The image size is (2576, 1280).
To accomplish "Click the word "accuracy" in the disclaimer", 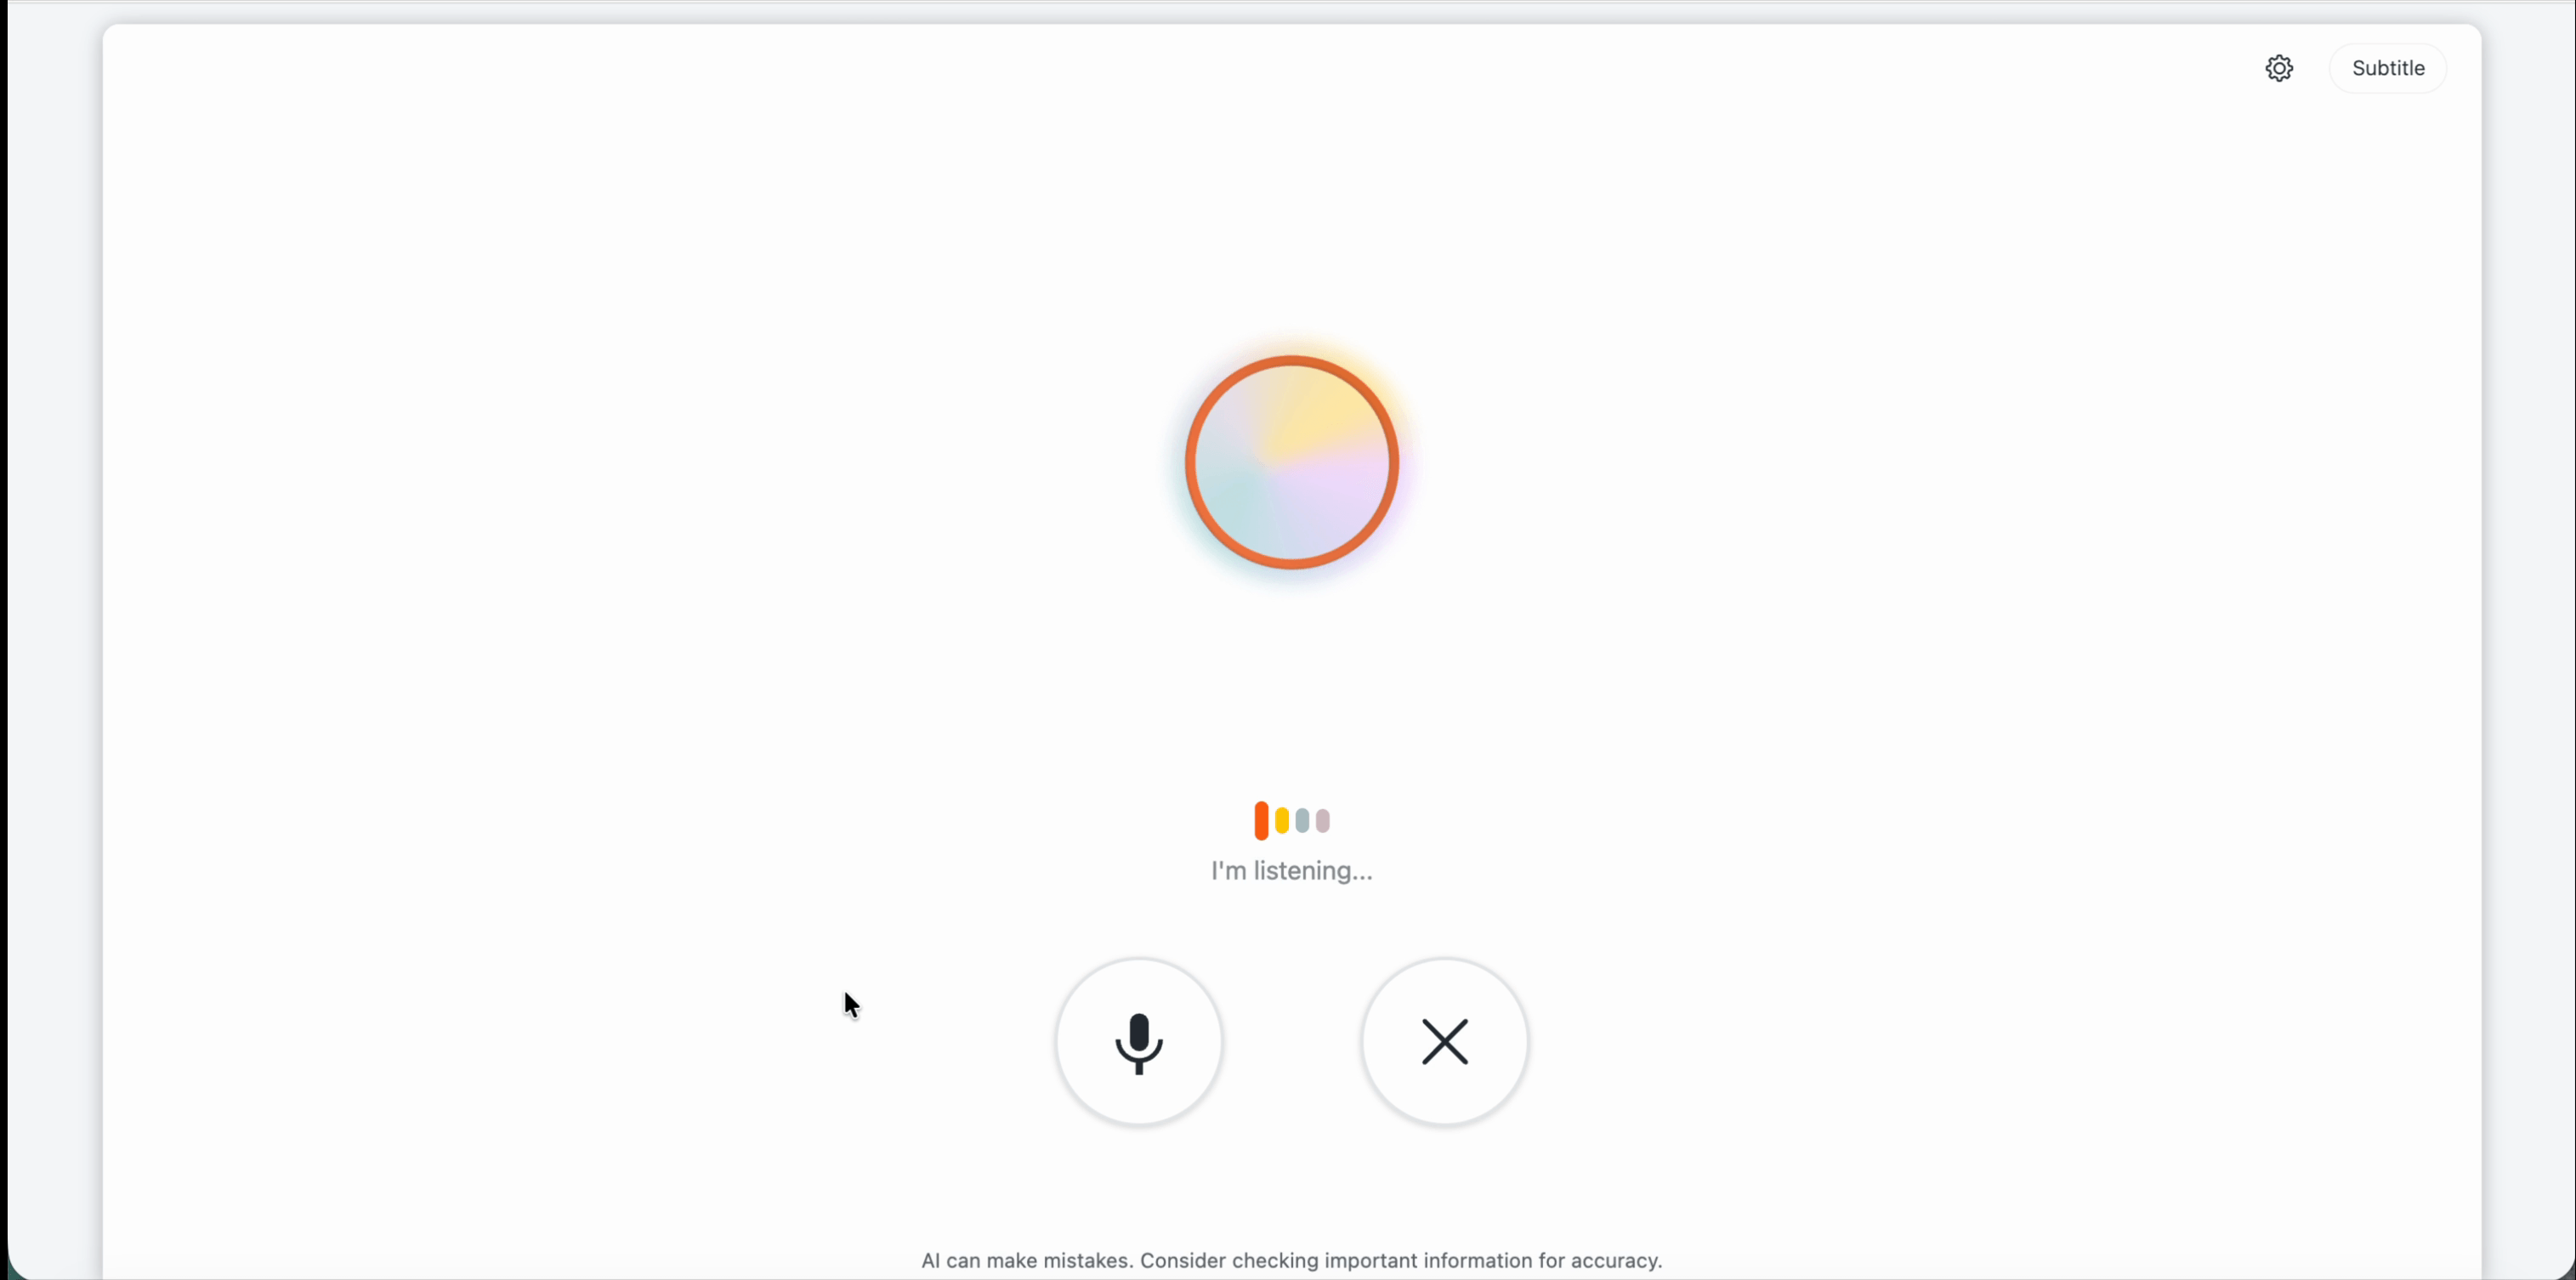I will (1612, 1260).
